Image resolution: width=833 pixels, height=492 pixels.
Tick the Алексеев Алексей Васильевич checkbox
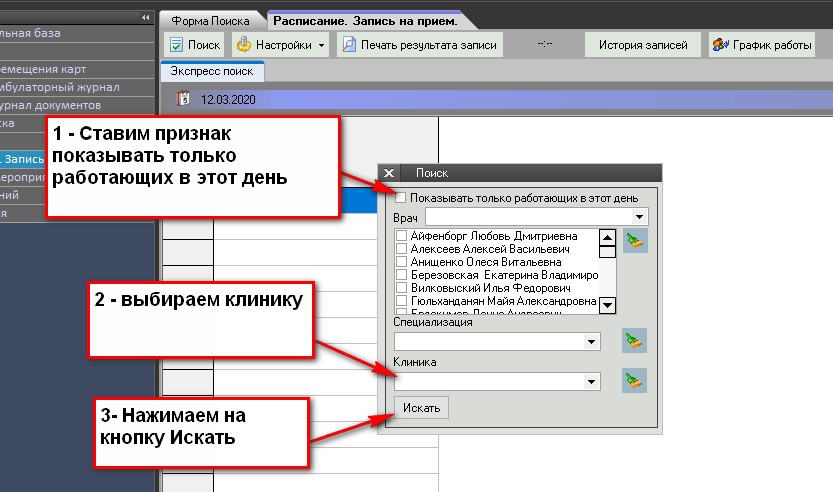pos(402,250)
